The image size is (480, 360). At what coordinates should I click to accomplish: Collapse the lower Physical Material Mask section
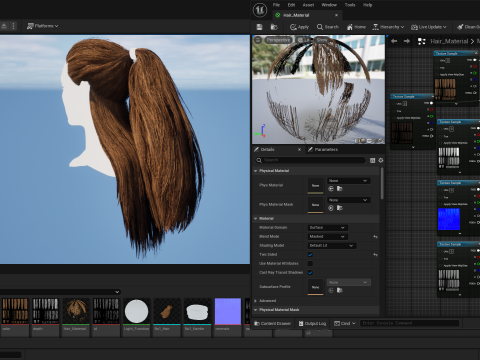coord(256,310)
